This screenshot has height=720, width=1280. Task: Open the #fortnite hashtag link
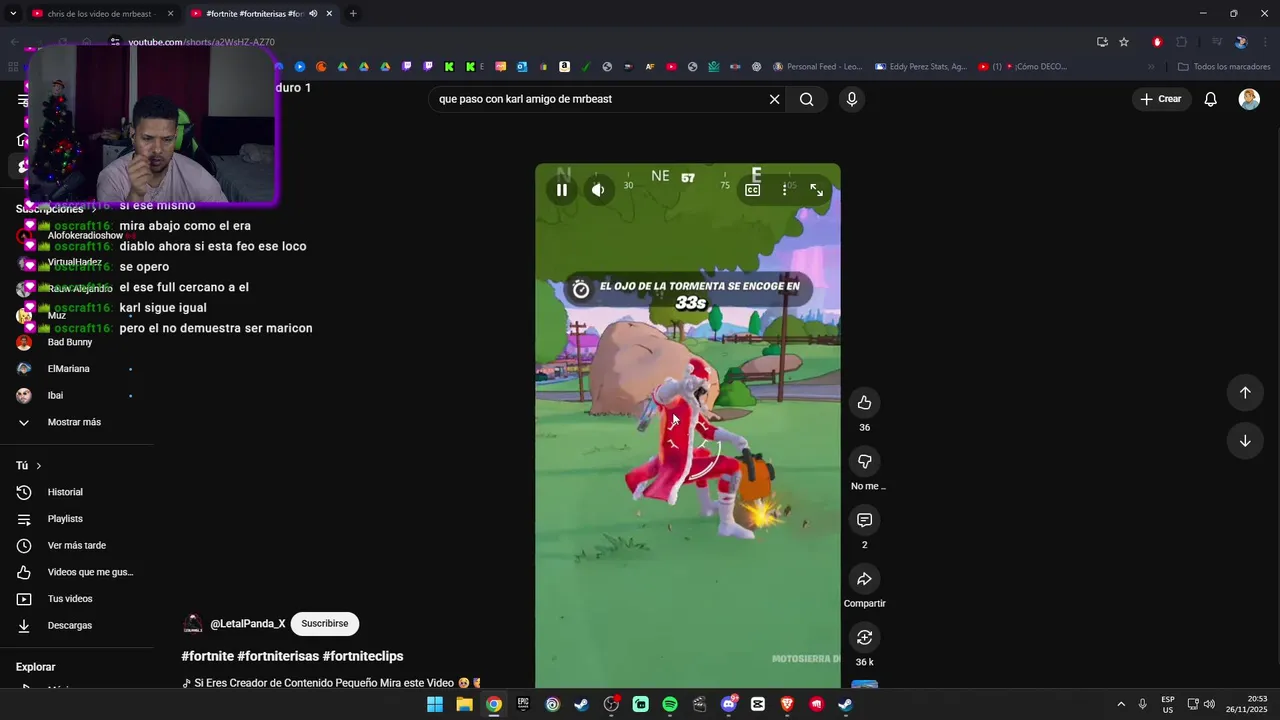[207, 656]
